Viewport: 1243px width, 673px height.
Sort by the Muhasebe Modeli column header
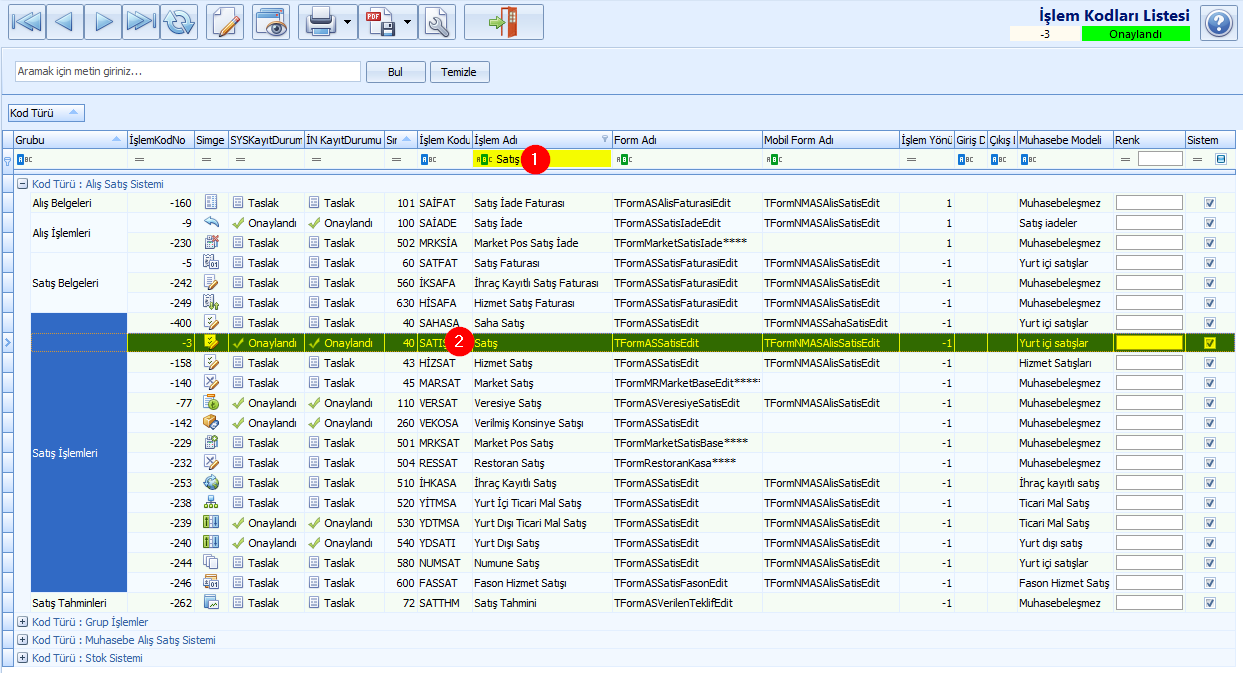[1065, 140]
